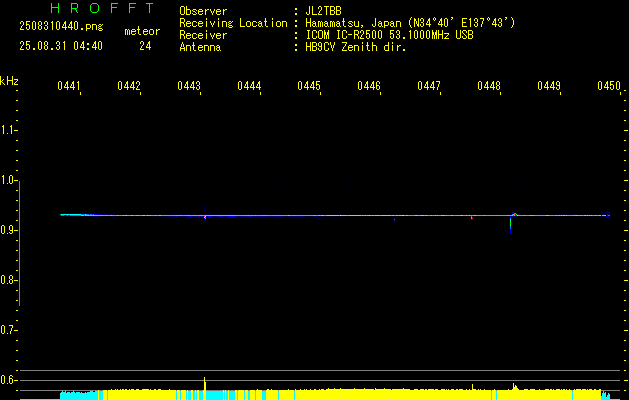Viewport: 629px width, 400px height.
Task: Click the 1.1 kHz axis label
Action: [x=8, y=130]
